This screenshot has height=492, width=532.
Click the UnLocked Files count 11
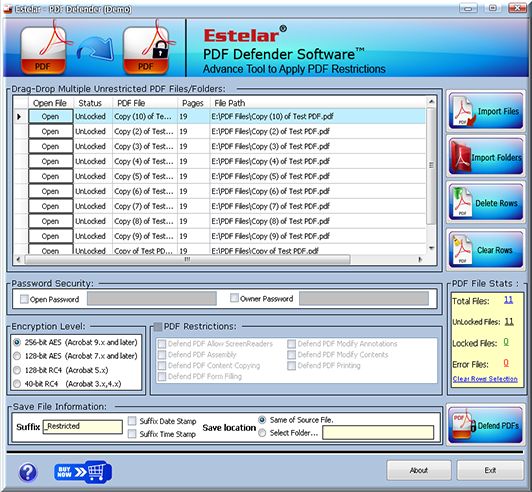509,321
